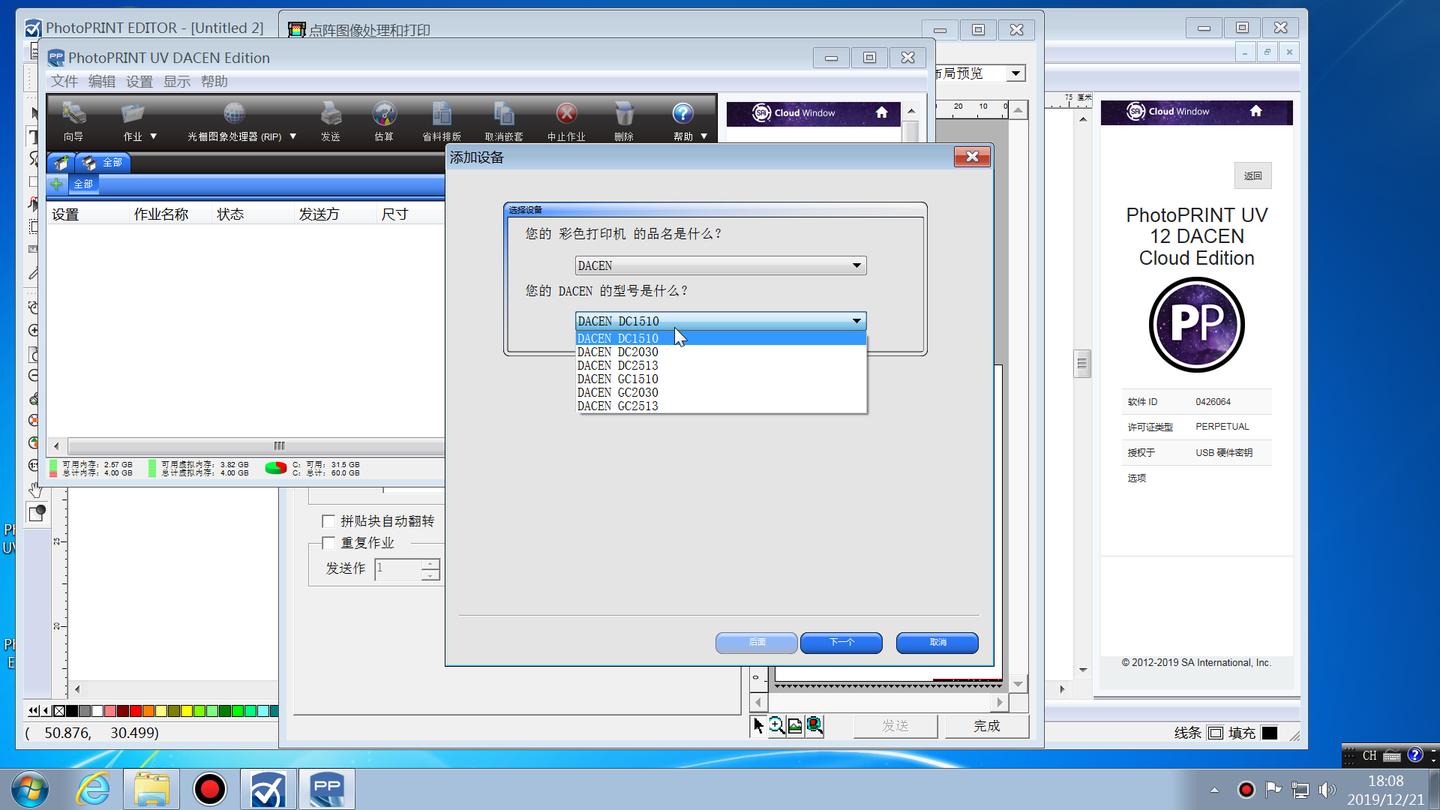Click the 发送方 column header
This screenshot has width=1440, height=810.
[319, 214]
